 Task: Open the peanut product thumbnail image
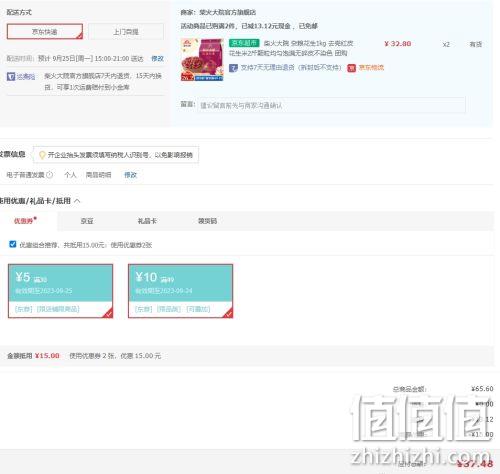tap(202, 60)
